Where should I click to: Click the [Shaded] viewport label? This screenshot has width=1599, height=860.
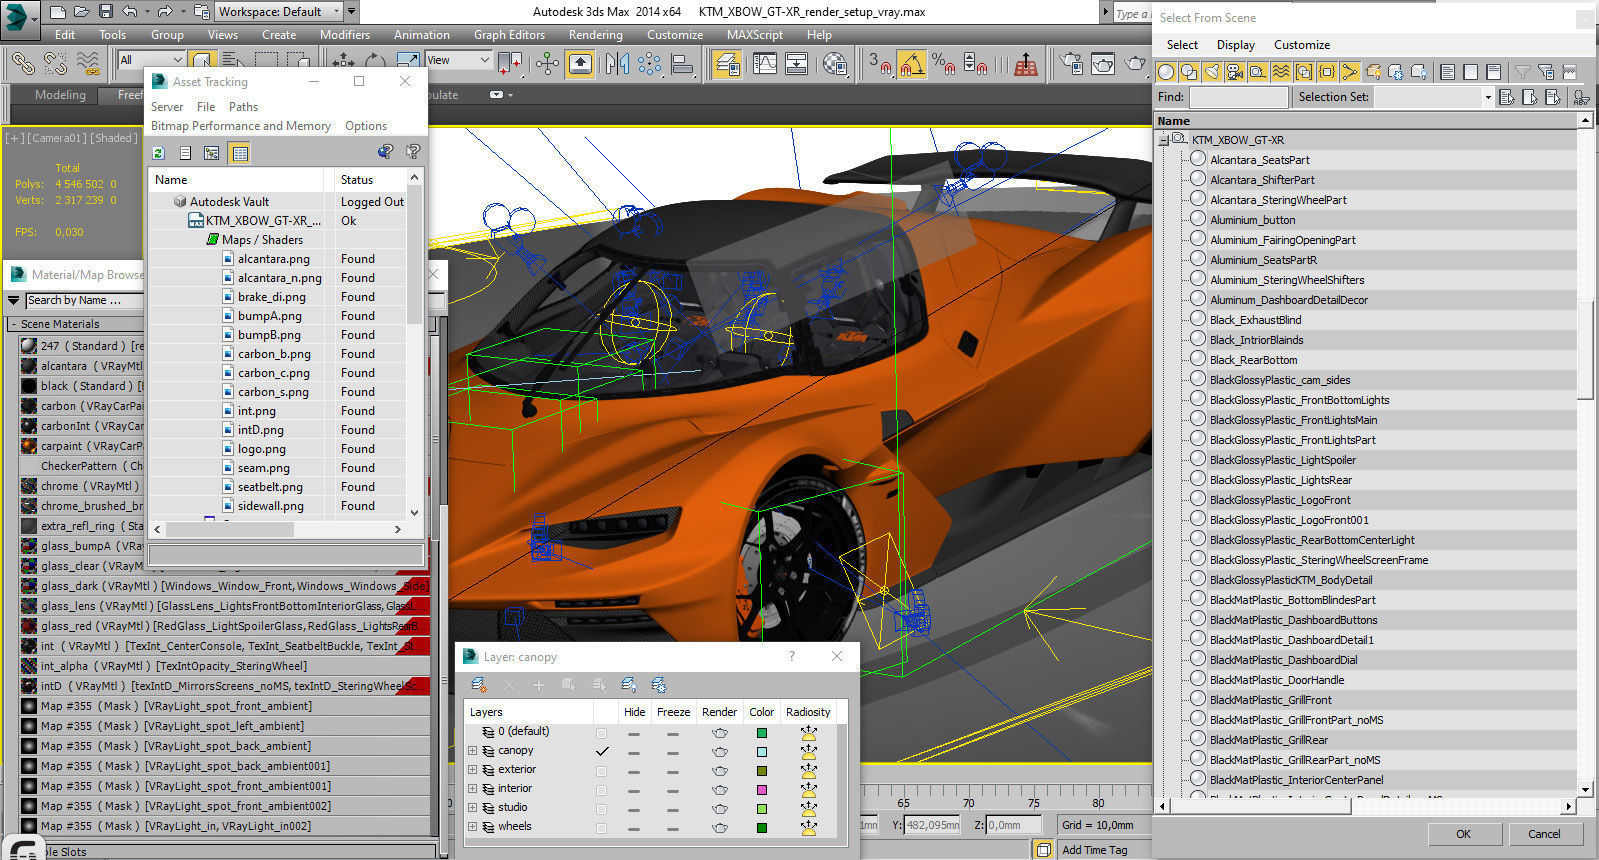click(115, 138)
